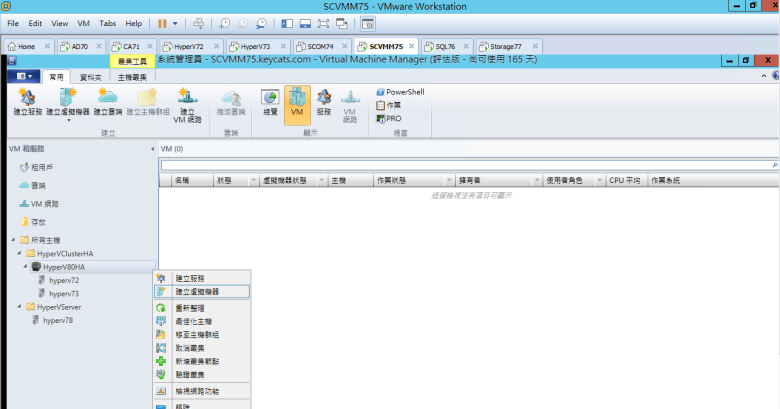Choose 重新整理 (Refresh) in context menu
Screen dimensions: 780x409
point(190,308)
